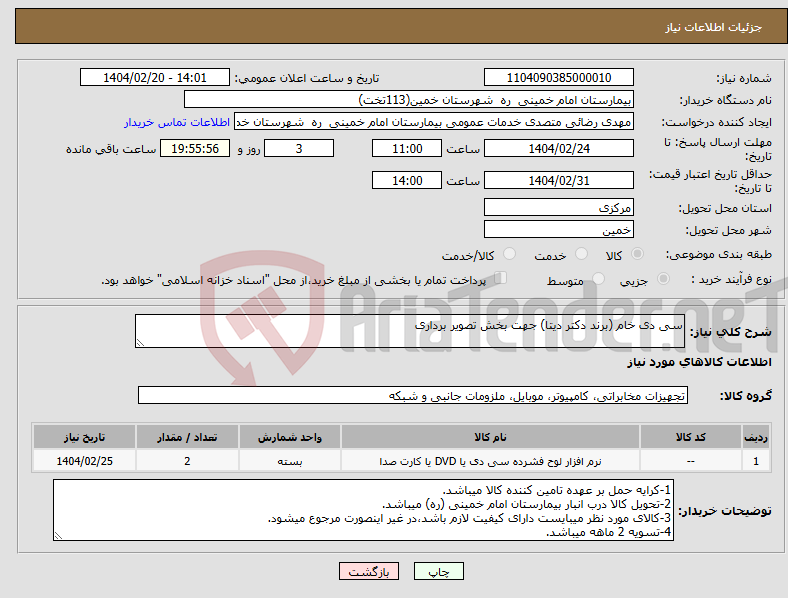
Task: Click the validity time field 14:00
Action: (407, 180)
